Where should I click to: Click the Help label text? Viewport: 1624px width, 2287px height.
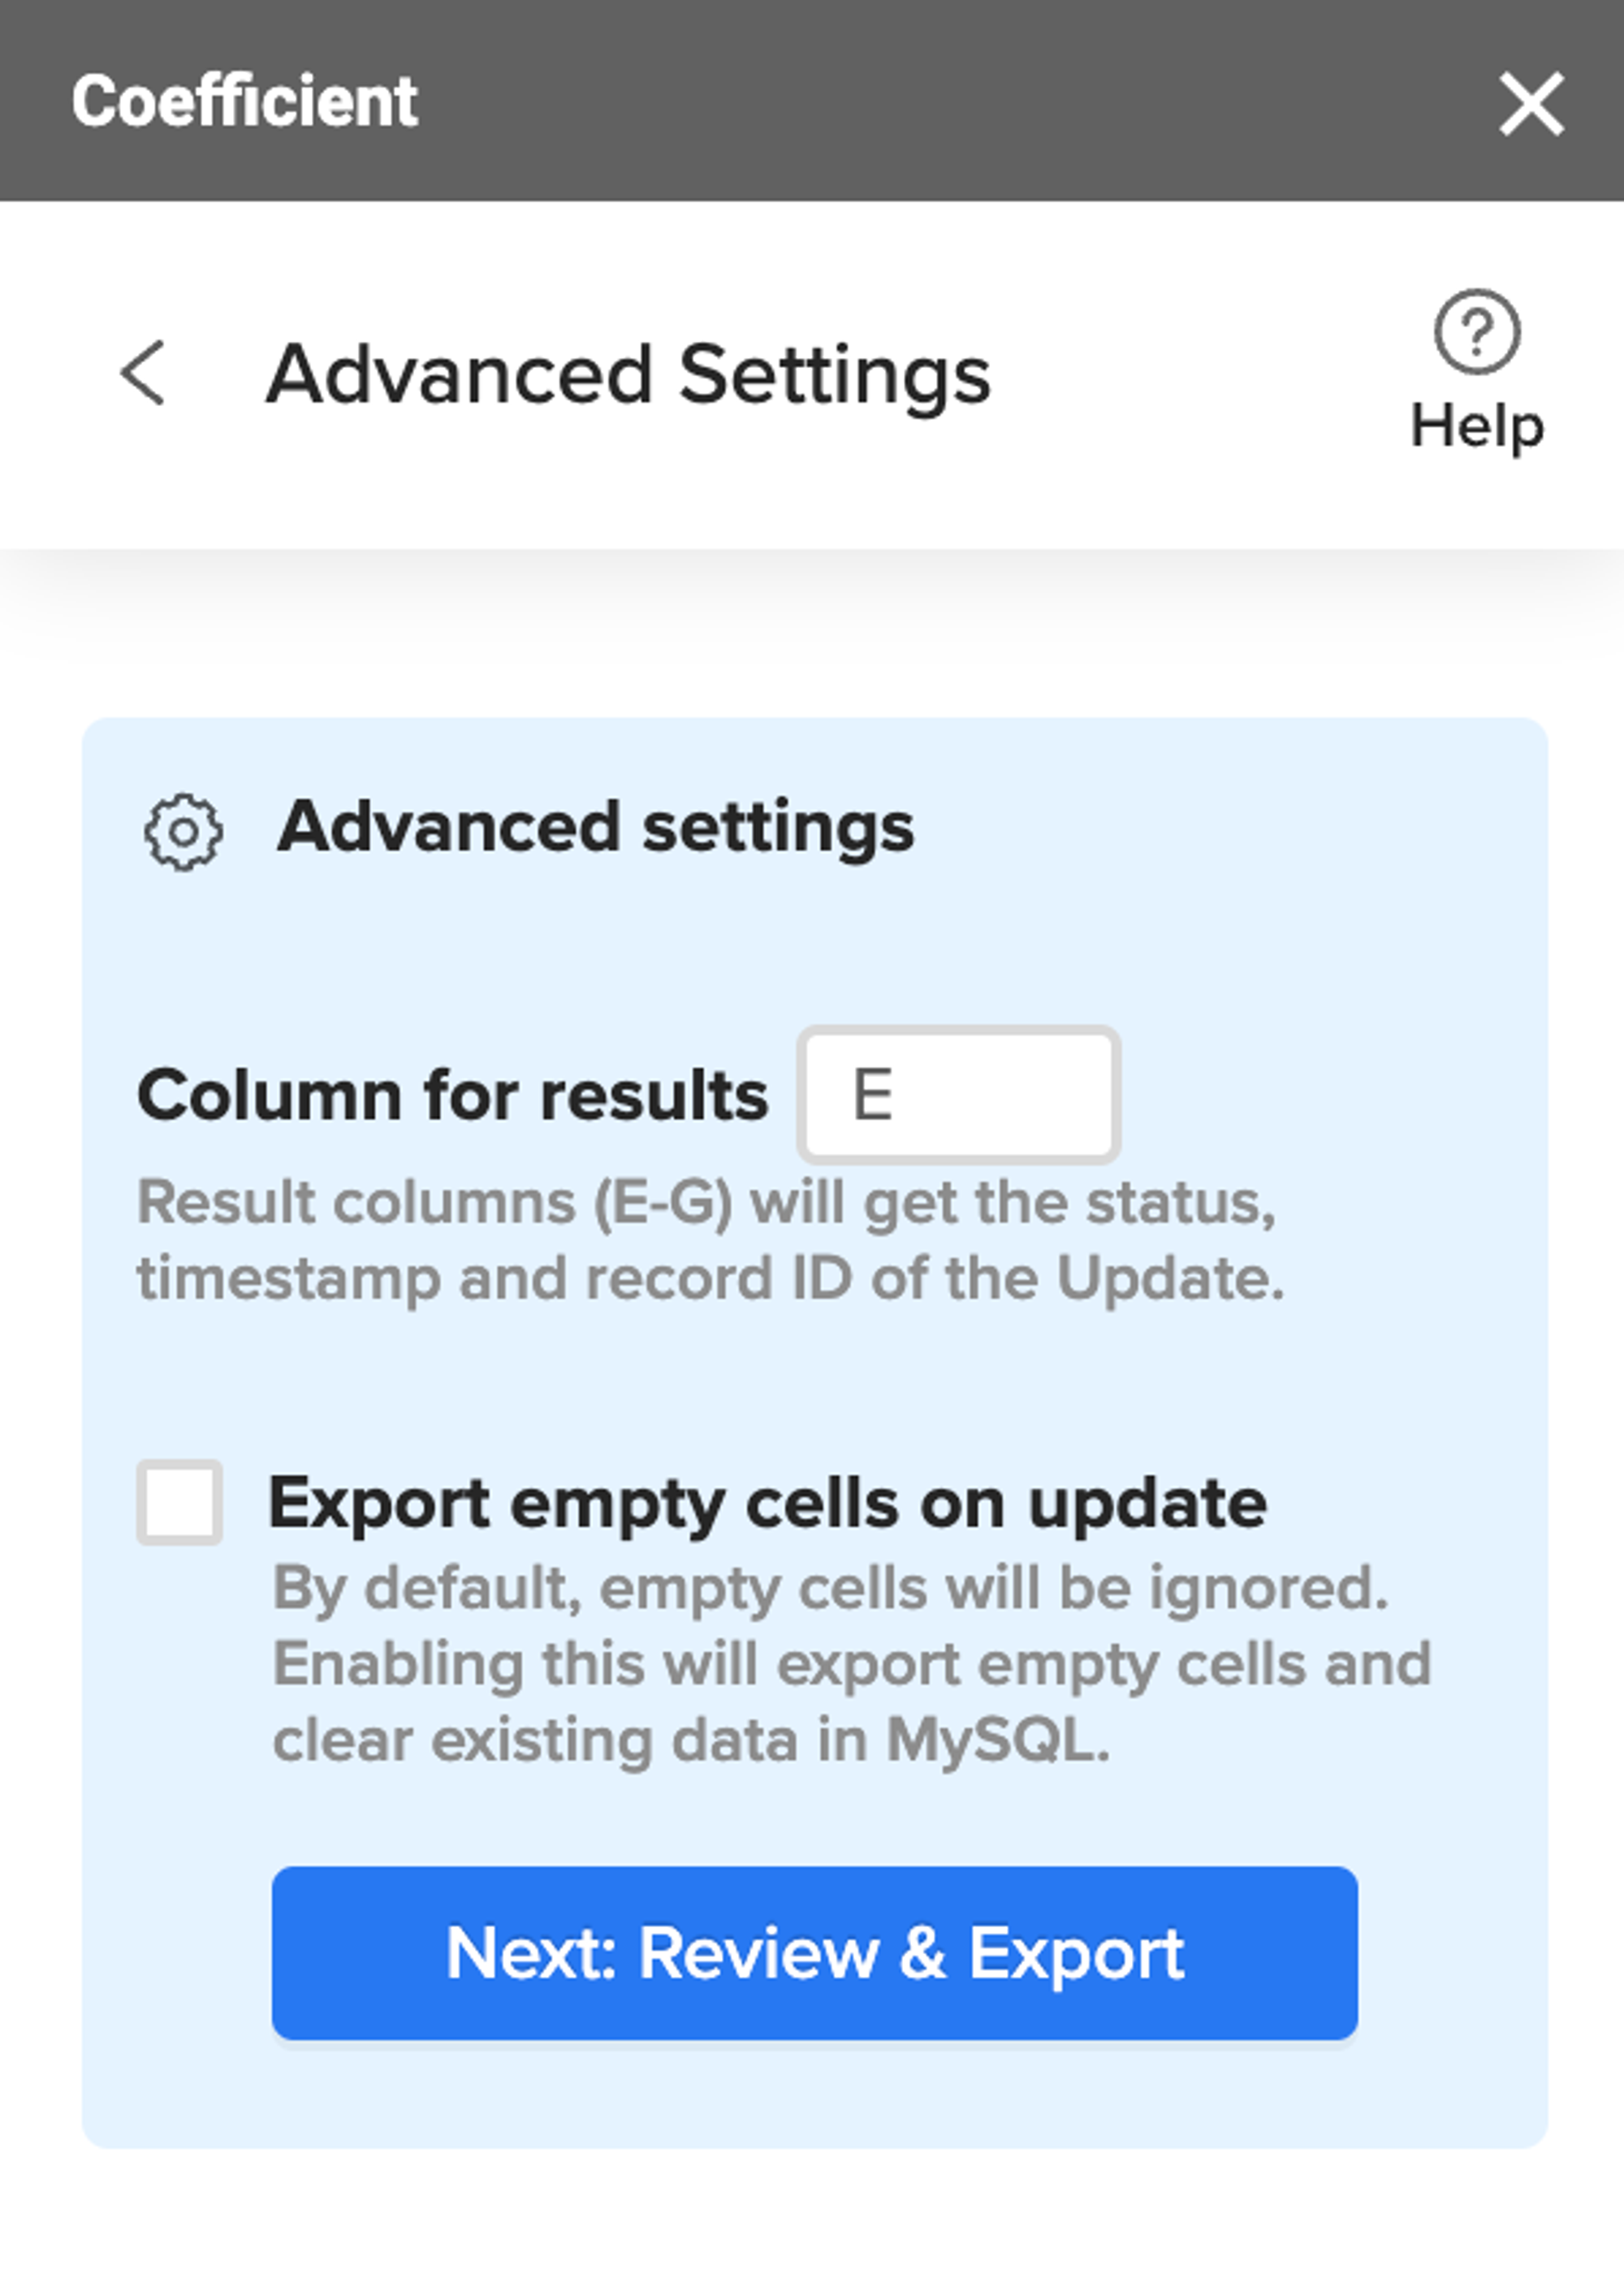pyautogui.click(x=1477, y=425)
